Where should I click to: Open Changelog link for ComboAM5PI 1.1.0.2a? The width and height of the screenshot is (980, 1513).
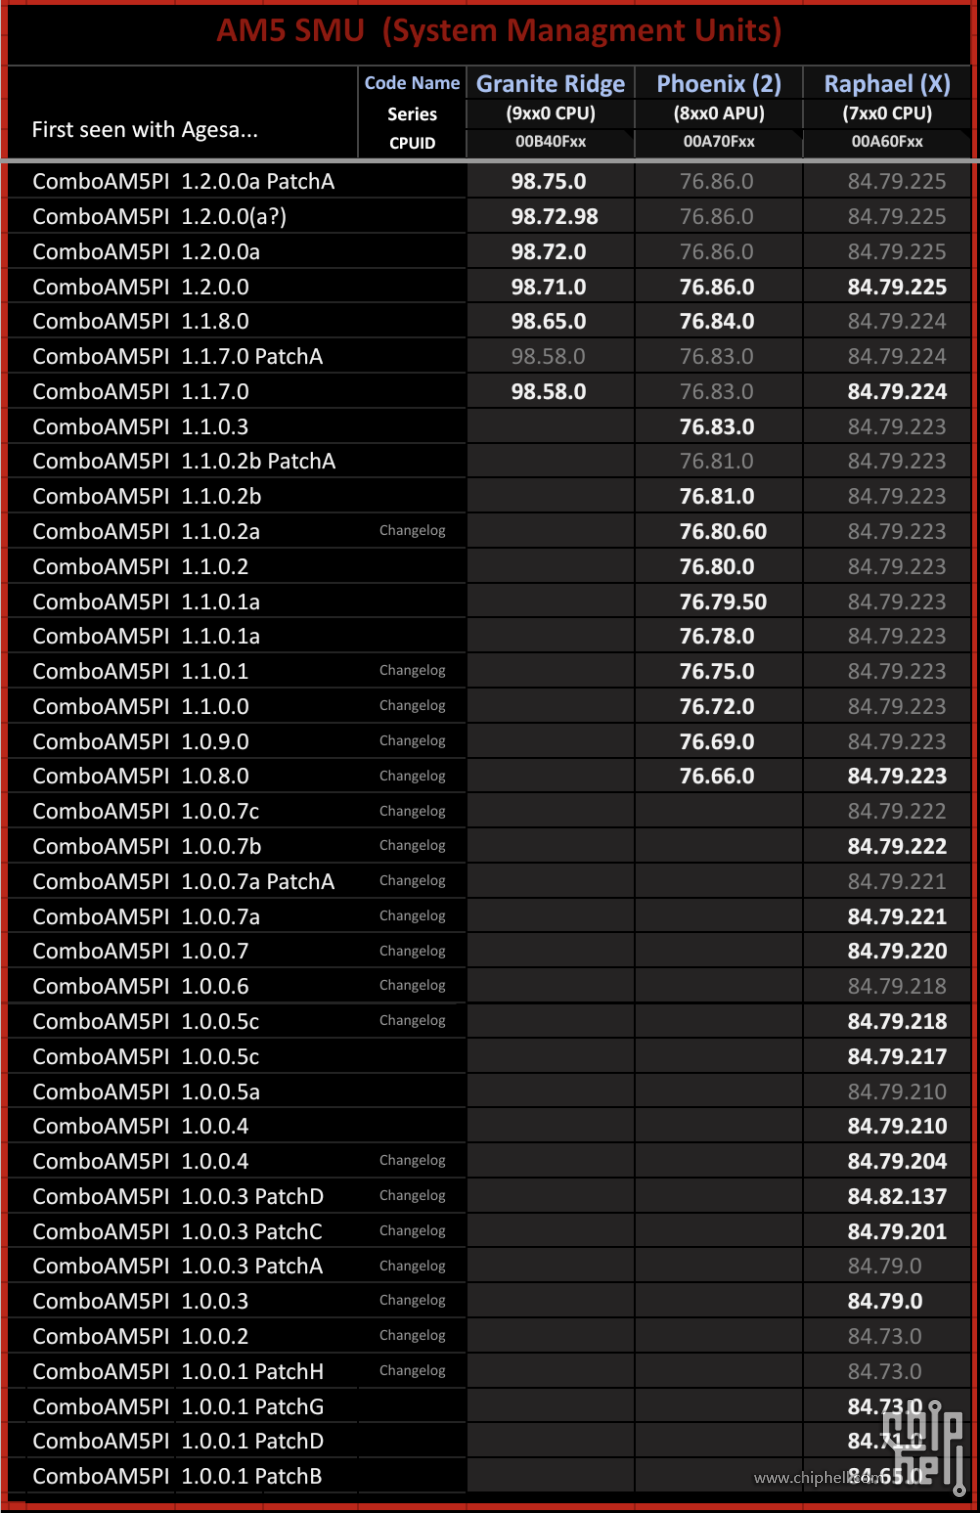(x=412, y=531)
